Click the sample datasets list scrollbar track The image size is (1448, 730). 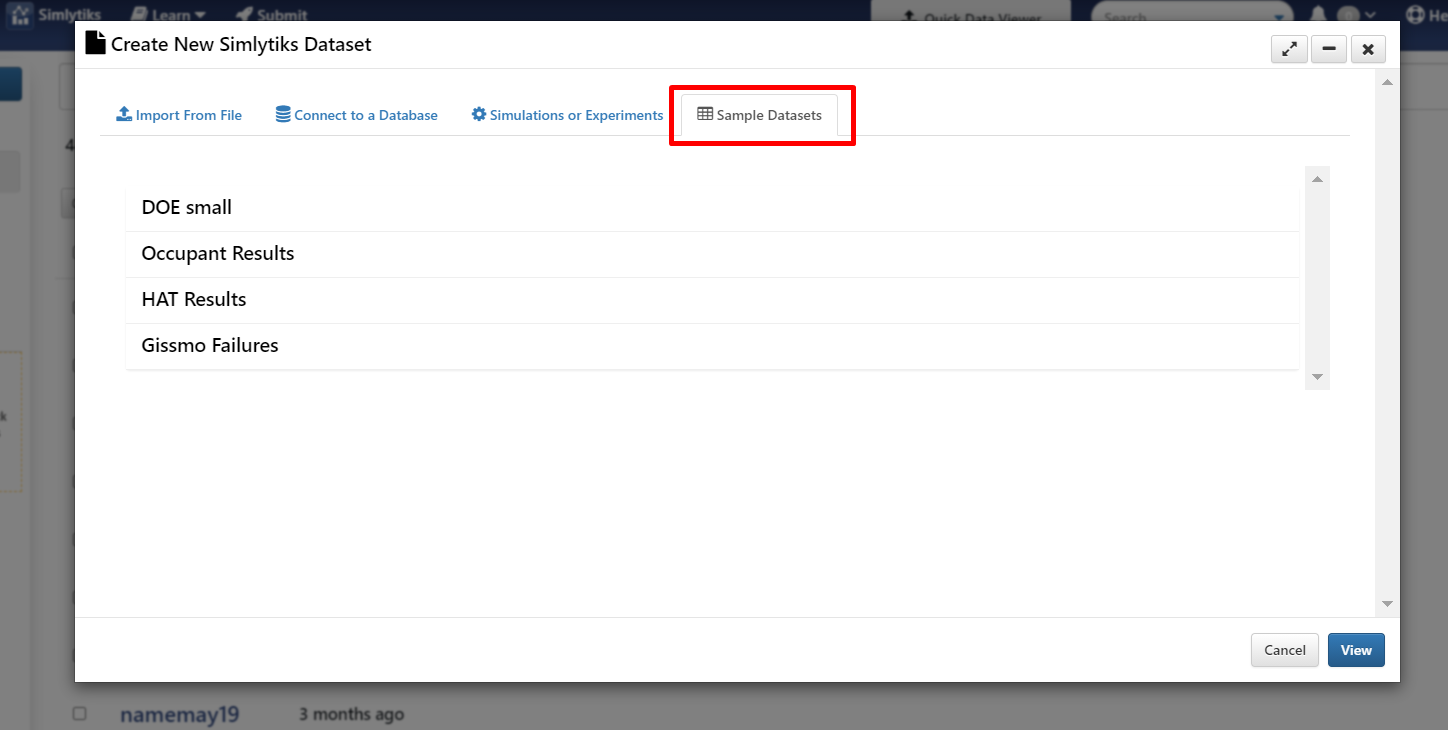[1317, 278]
